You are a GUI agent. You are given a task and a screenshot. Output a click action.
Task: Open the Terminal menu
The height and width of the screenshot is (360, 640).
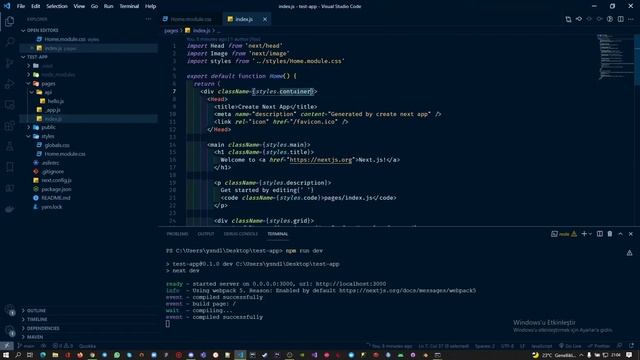(129, 6)
